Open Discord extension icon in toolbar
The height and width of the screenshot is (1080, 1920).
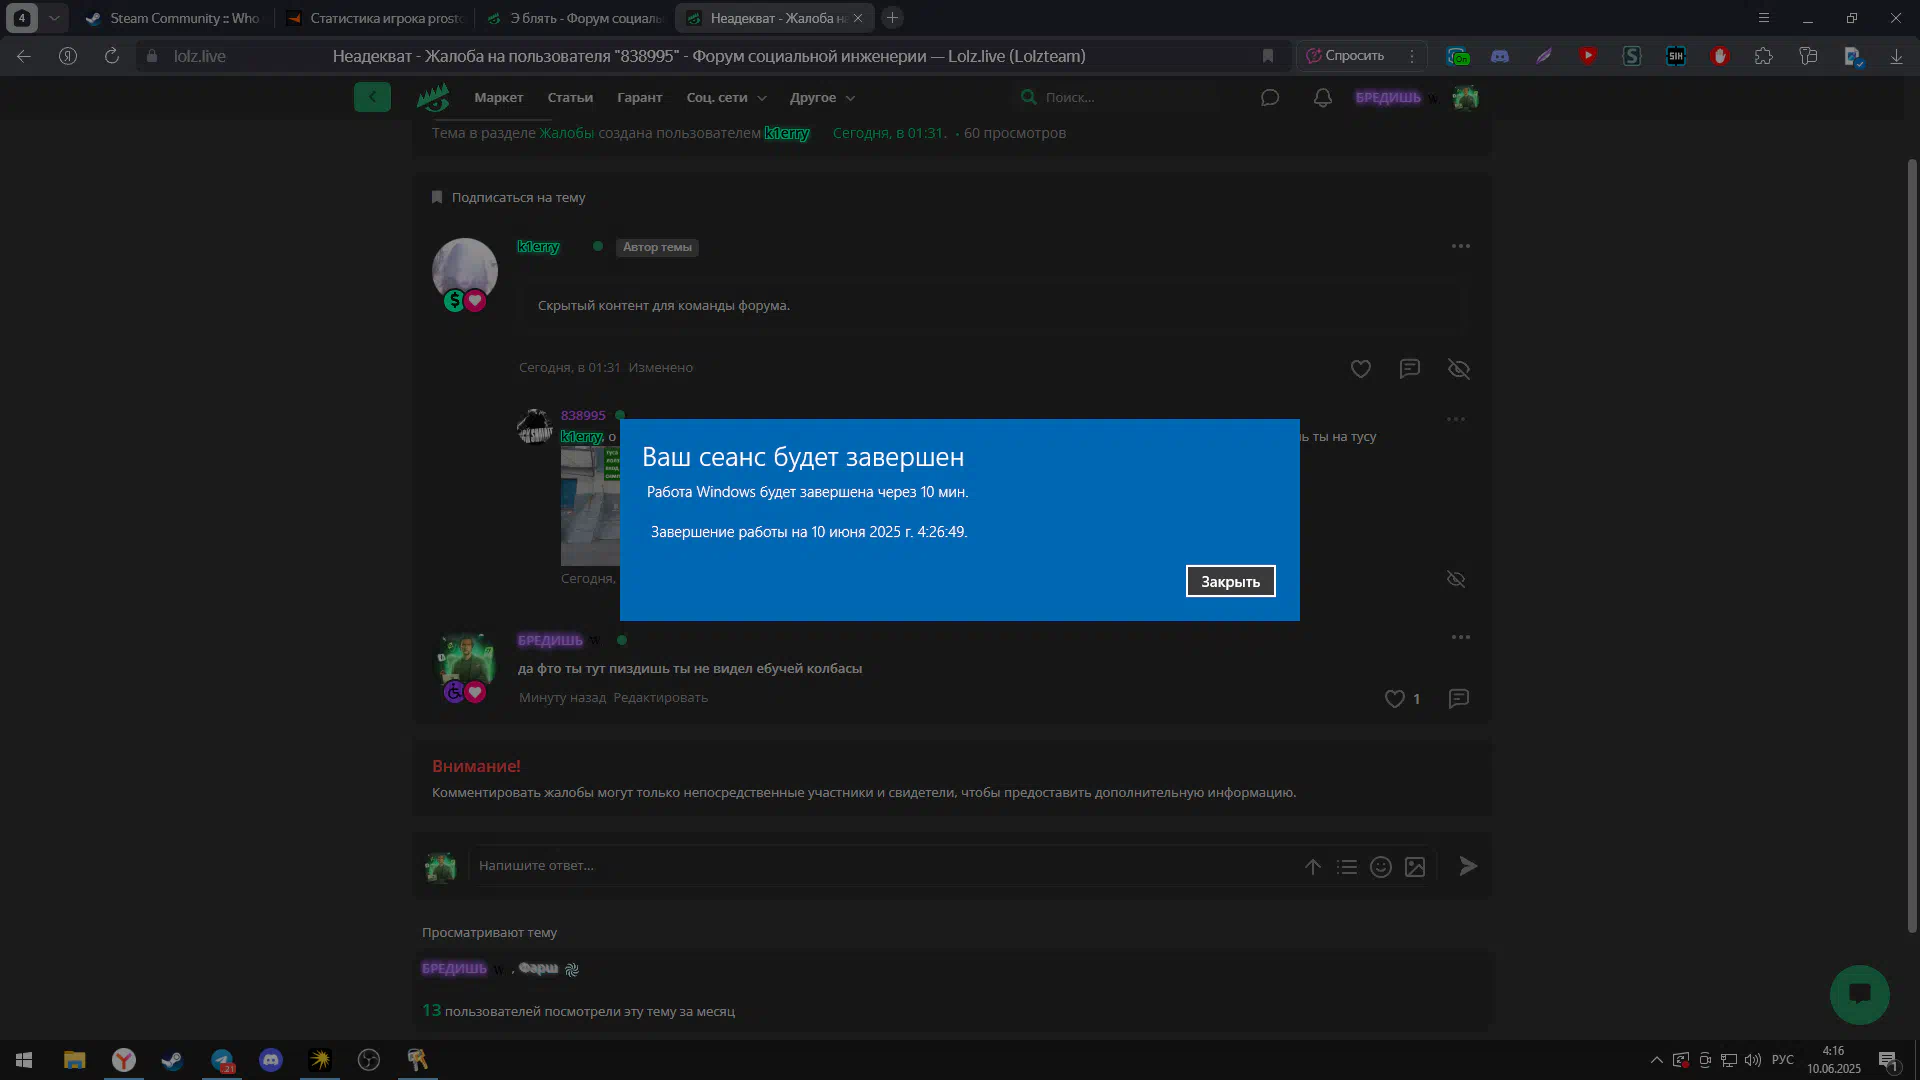pyautogui.click(x=1500, y=56)
